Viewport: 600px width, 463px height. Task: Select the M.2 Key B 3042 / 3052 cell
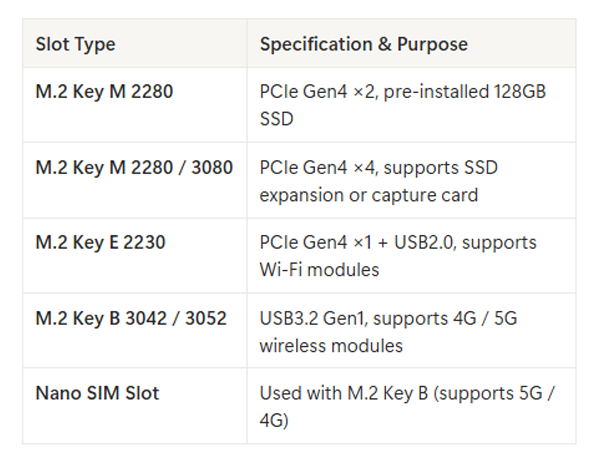tap(131, 318)
